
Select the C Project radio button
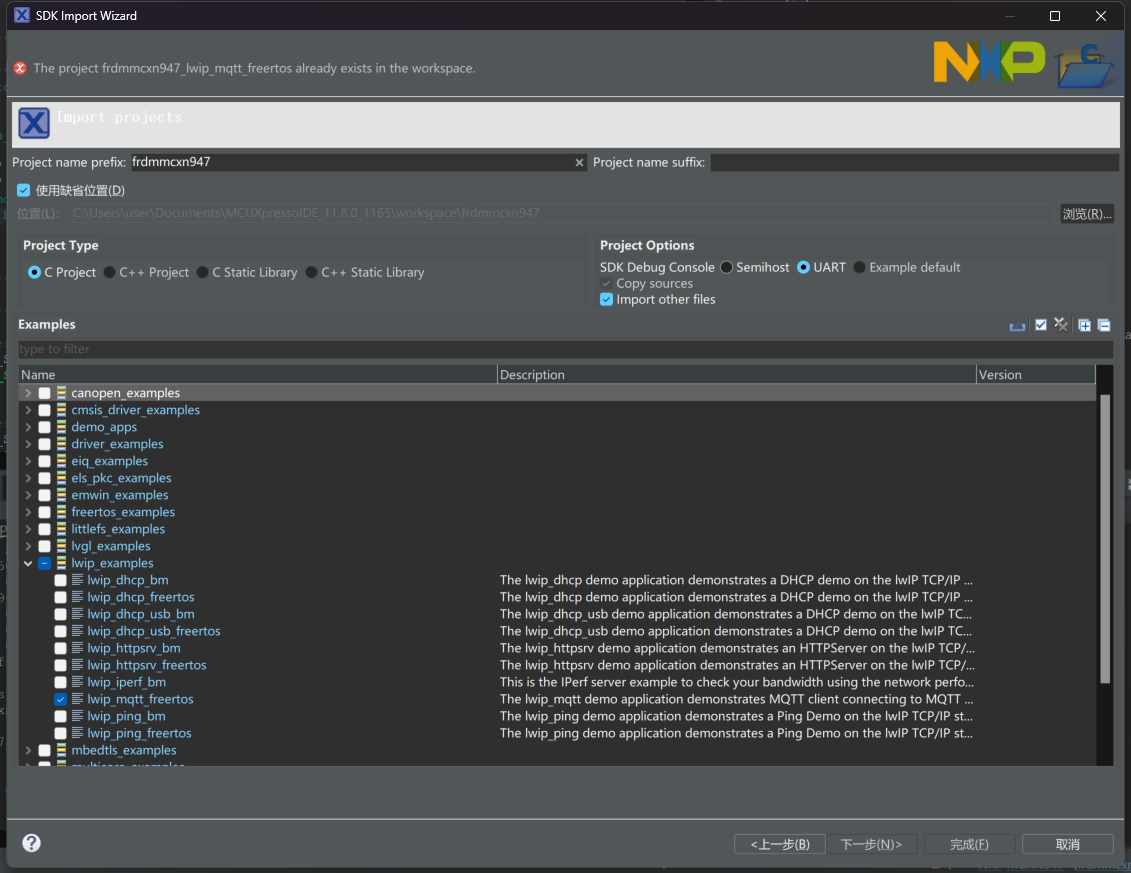[34, 272]
